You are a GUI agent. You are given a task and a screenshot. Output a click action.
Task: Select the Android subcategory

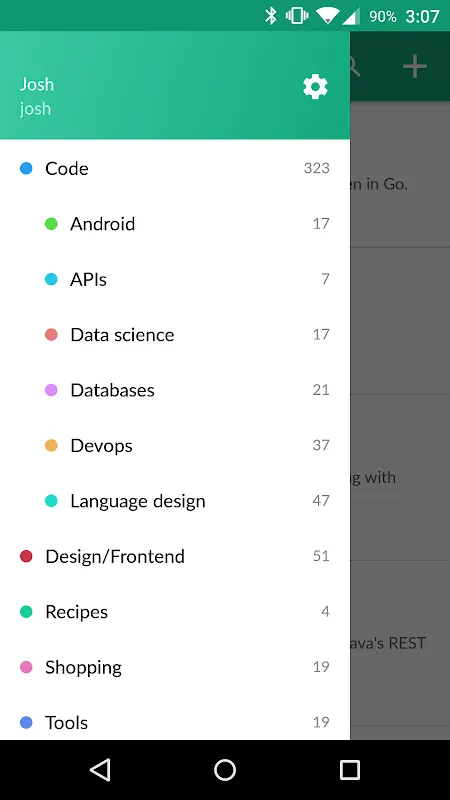[175, 223]
